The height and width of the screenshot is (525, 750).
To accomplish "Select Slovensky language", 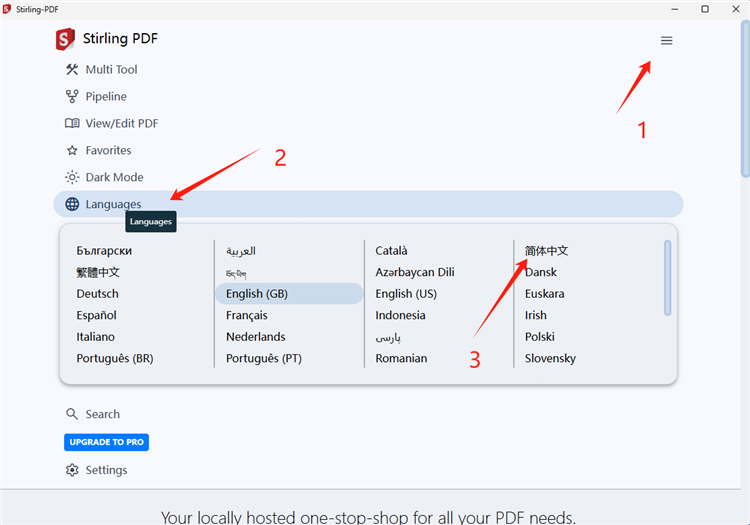I will point(550,358).
